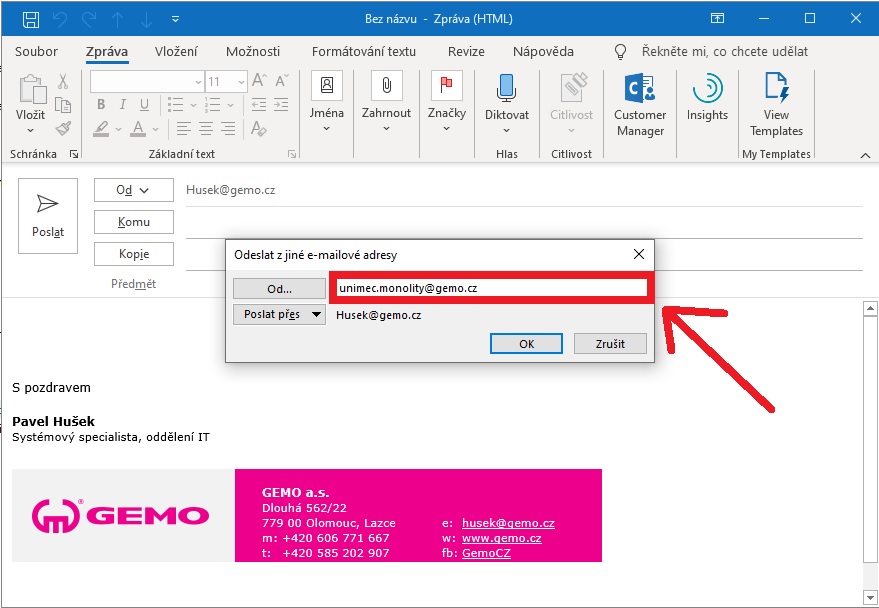Click the Od... button in the dialog

point(279,289)
